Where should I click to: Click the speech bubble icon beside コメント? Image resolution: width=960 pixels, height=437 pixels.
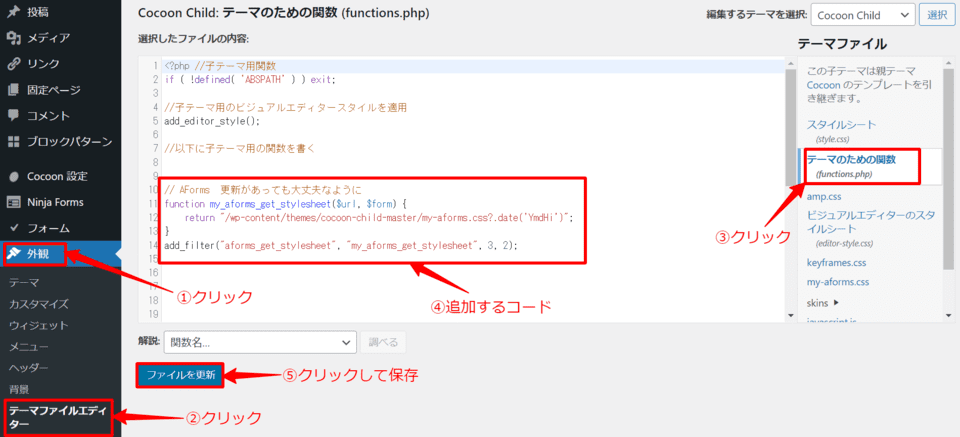pyautogui.click(x=13, y=116)
